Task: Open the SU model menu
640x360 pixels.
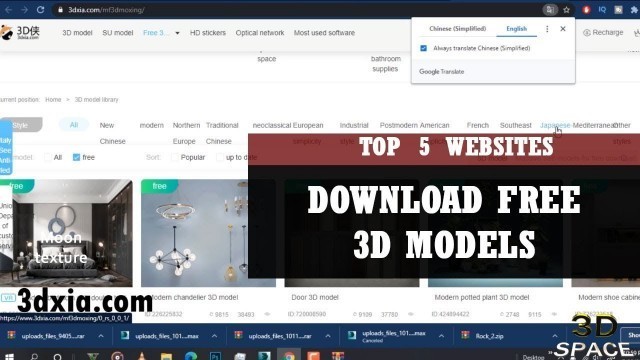Action: click(x=118, y=33)
